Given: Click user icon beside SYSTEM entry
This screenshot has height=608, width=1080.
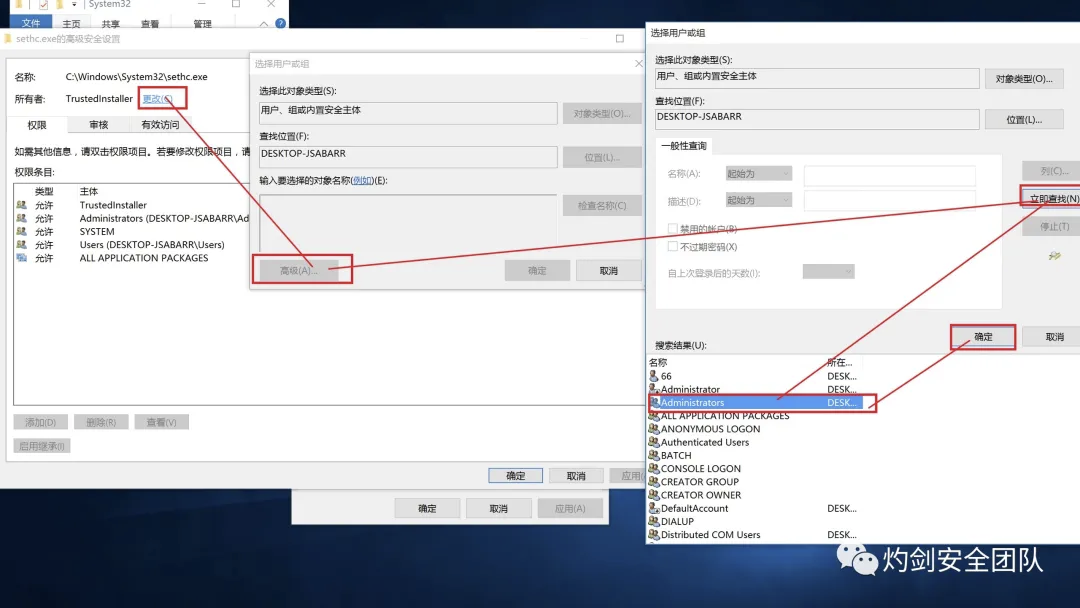Looking at the screenshot, I should 22,231.
